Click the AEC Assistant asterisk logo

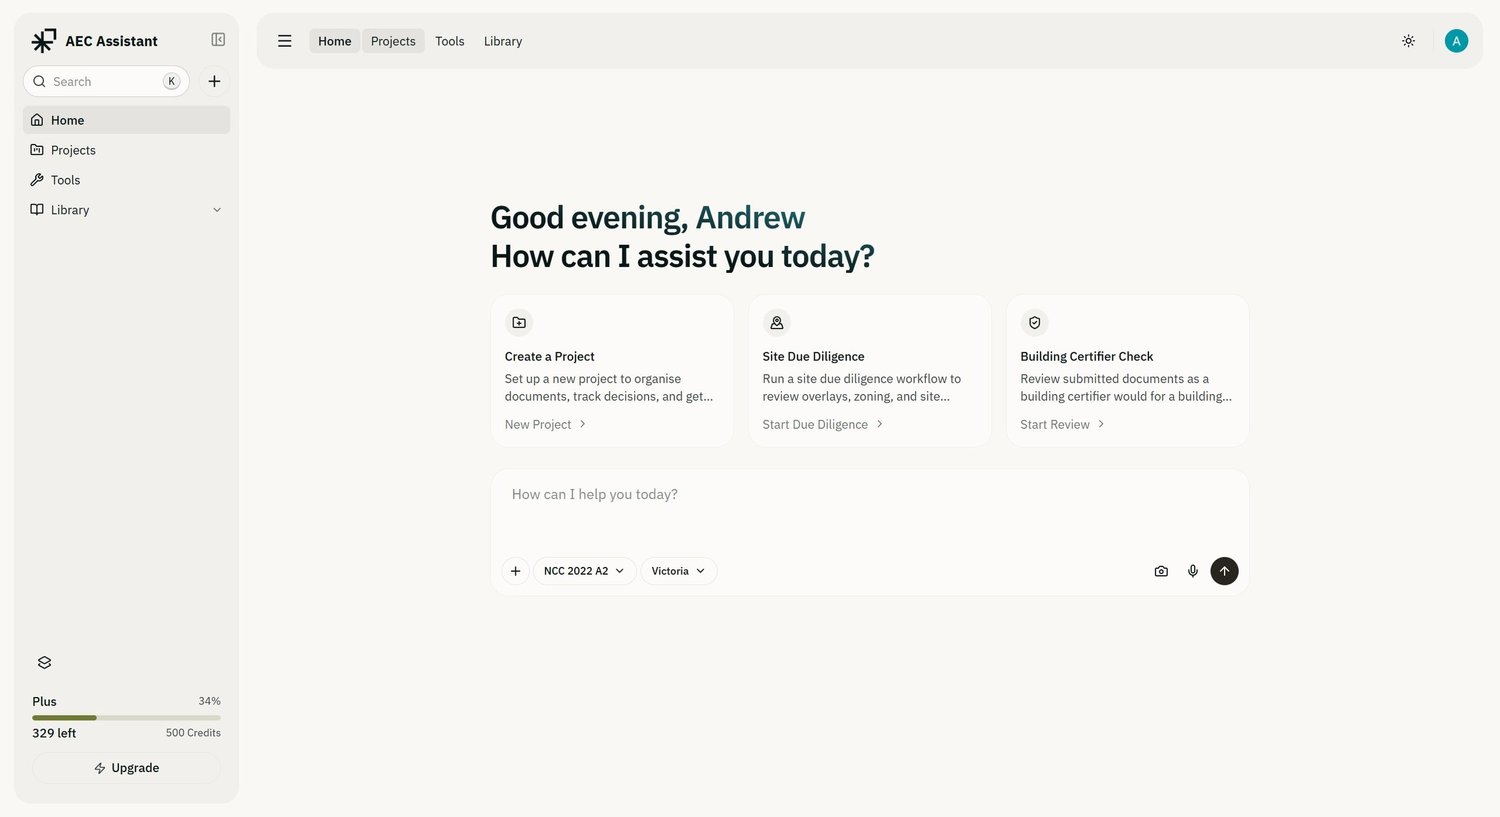(44, 41)
